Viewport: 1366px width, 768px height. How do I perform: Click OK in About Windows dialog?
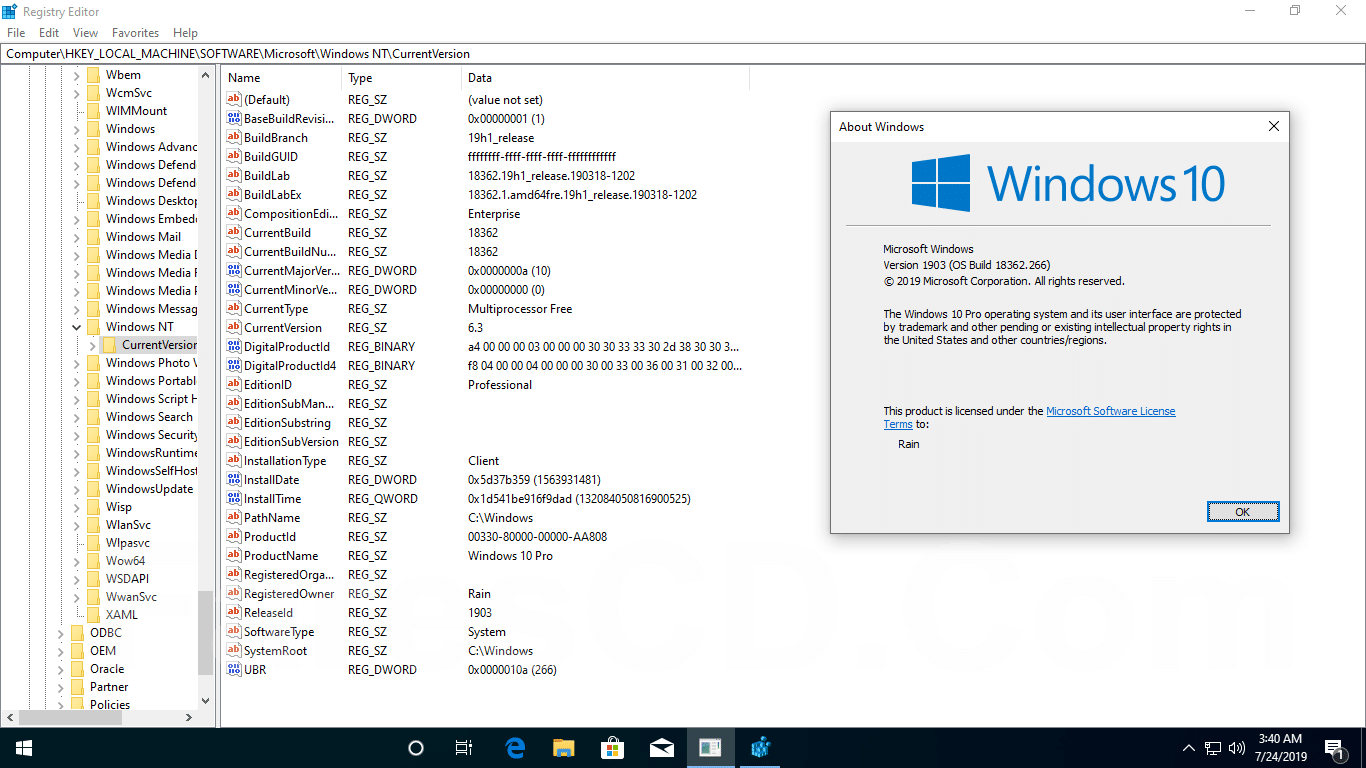coord(1242,511)
